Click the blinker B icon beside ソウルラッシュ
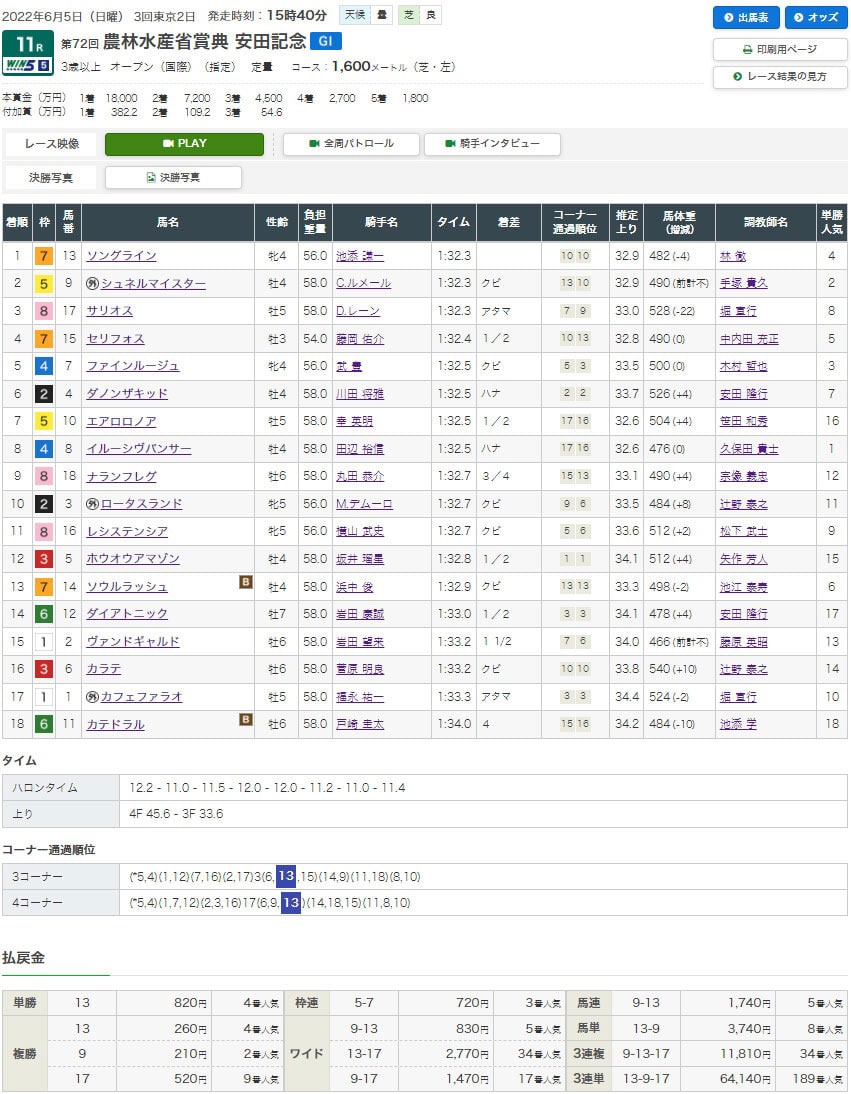This screenshot has height=1094, width=851. tap(246, 581)
